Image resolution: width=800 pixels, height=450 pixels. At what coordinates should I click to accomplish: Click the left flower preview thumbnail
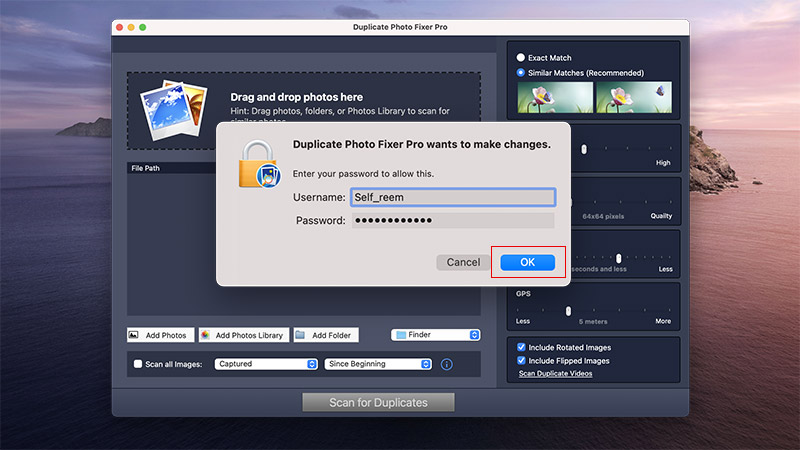click(x=555, y=97)
